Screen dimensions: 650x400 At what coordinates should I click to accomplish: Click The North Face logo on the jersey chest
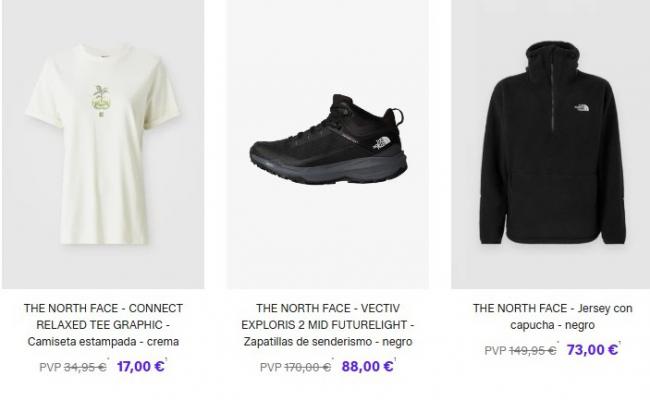[583, 108]
